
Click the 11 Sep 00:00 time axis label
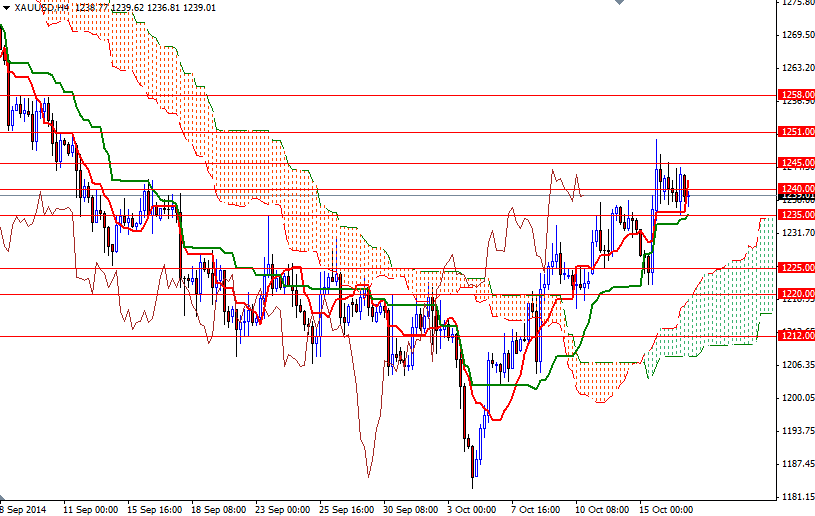tap(90, 509)
